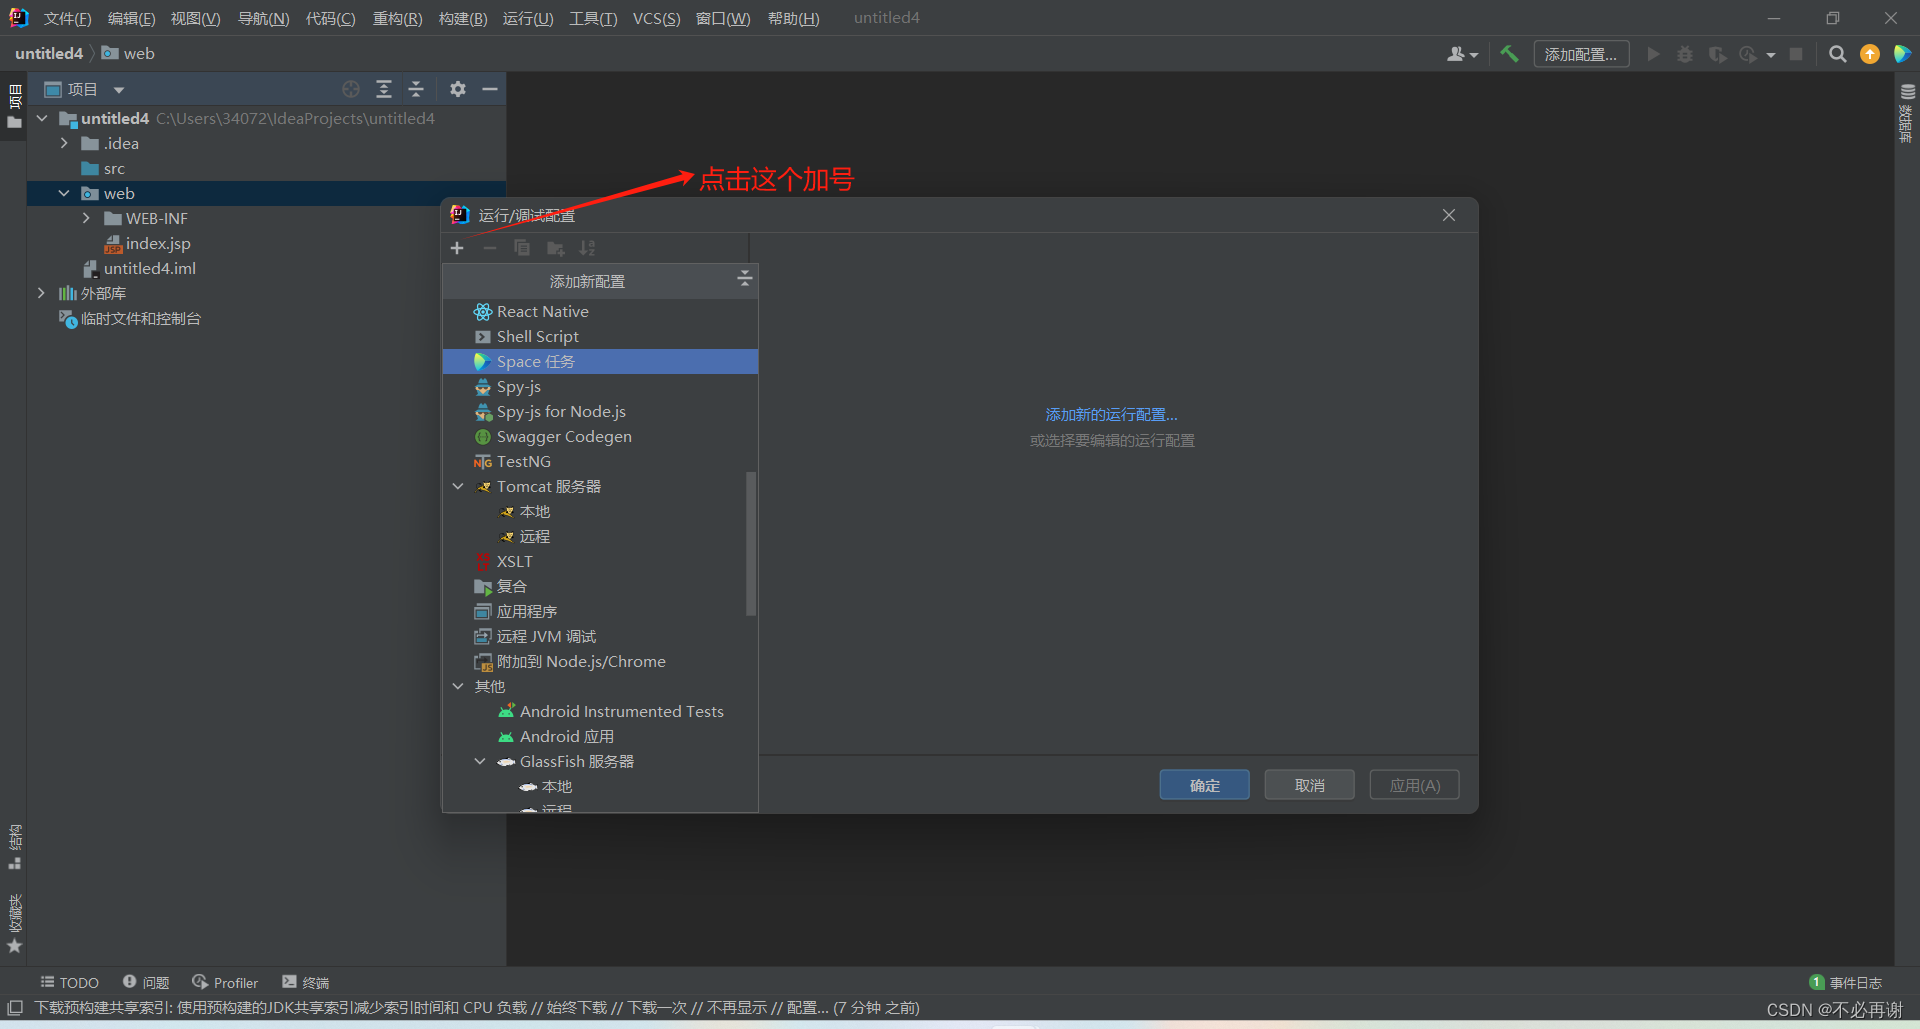Expand 外部库 node
1920x1029 pixels.
pos(41,294)
